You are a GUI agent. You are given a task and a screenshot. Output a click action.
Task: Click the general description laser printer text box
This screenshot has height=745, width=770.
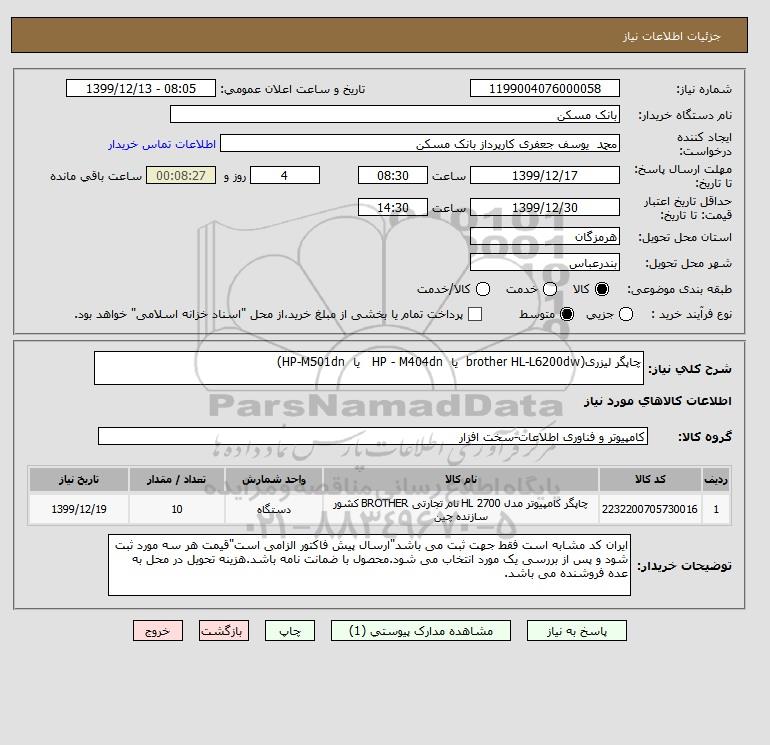(x=369, y=368)
